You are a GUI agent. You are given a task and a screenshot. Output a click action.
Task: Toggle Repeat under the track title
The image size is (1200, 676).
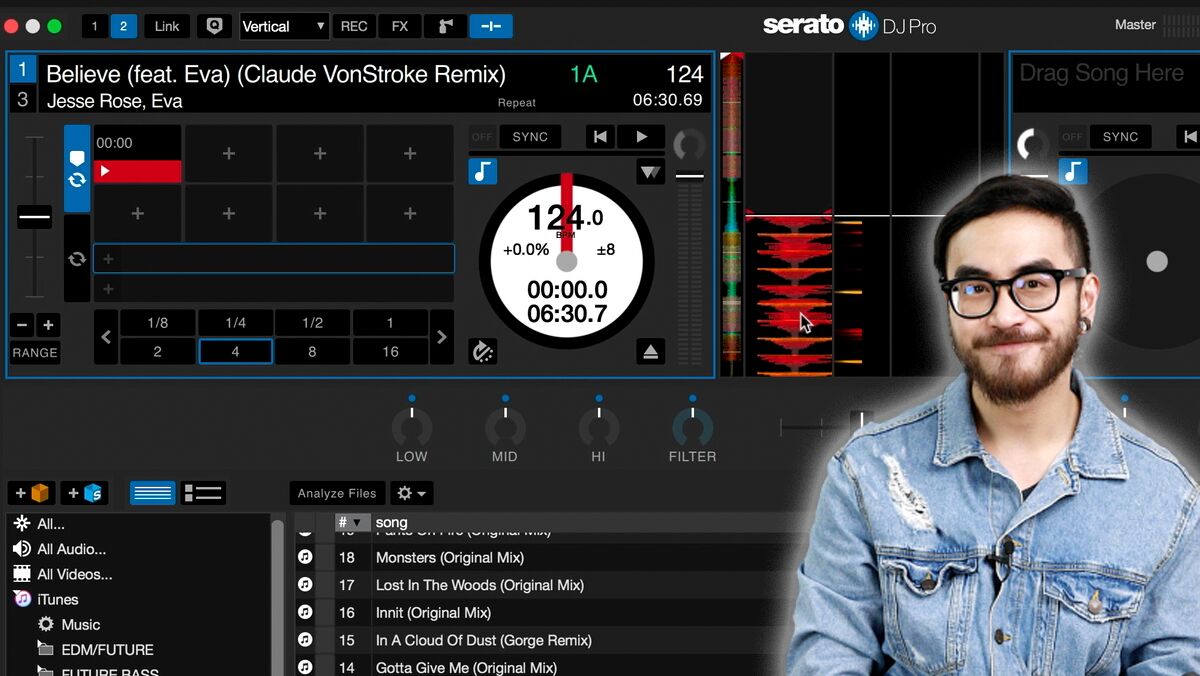517,103
